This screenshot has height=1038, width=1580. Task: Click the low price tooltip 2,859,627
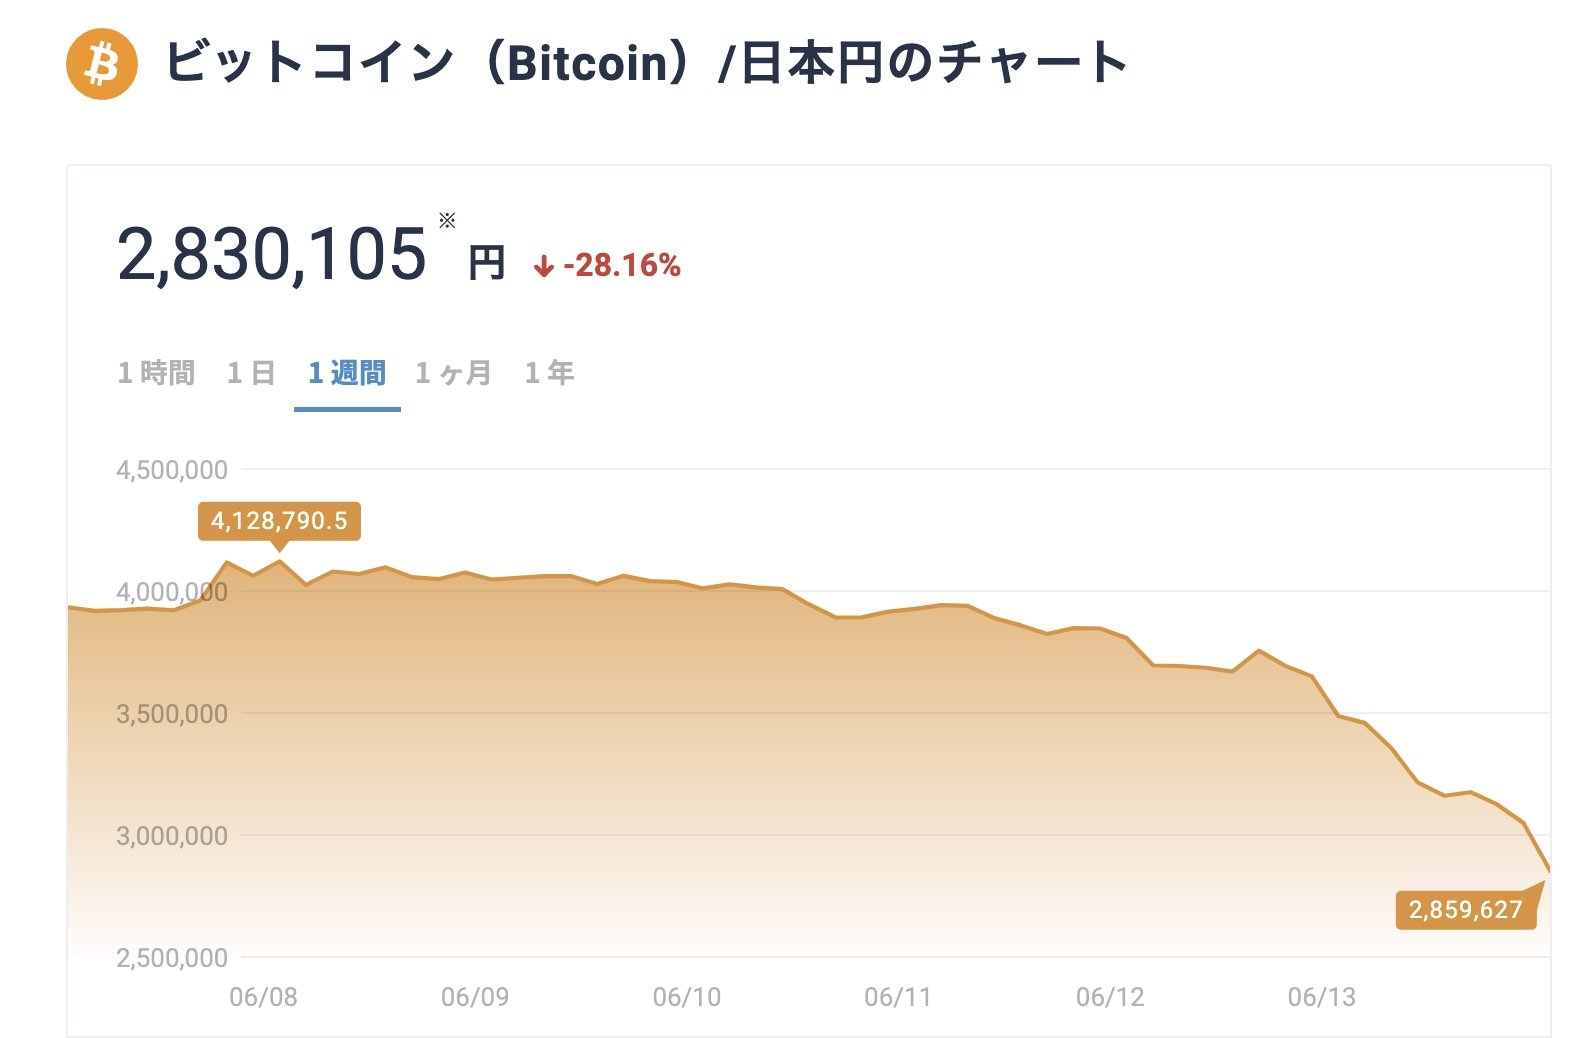coord(1466,910)
